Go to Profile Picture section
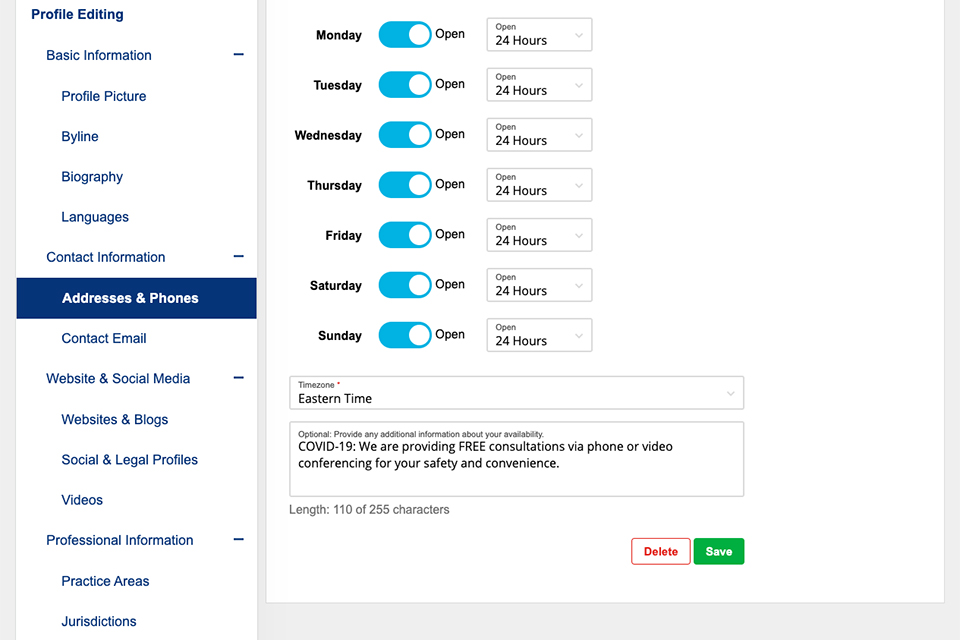Screen dimensions: 960x640 [x=104, y=96]
